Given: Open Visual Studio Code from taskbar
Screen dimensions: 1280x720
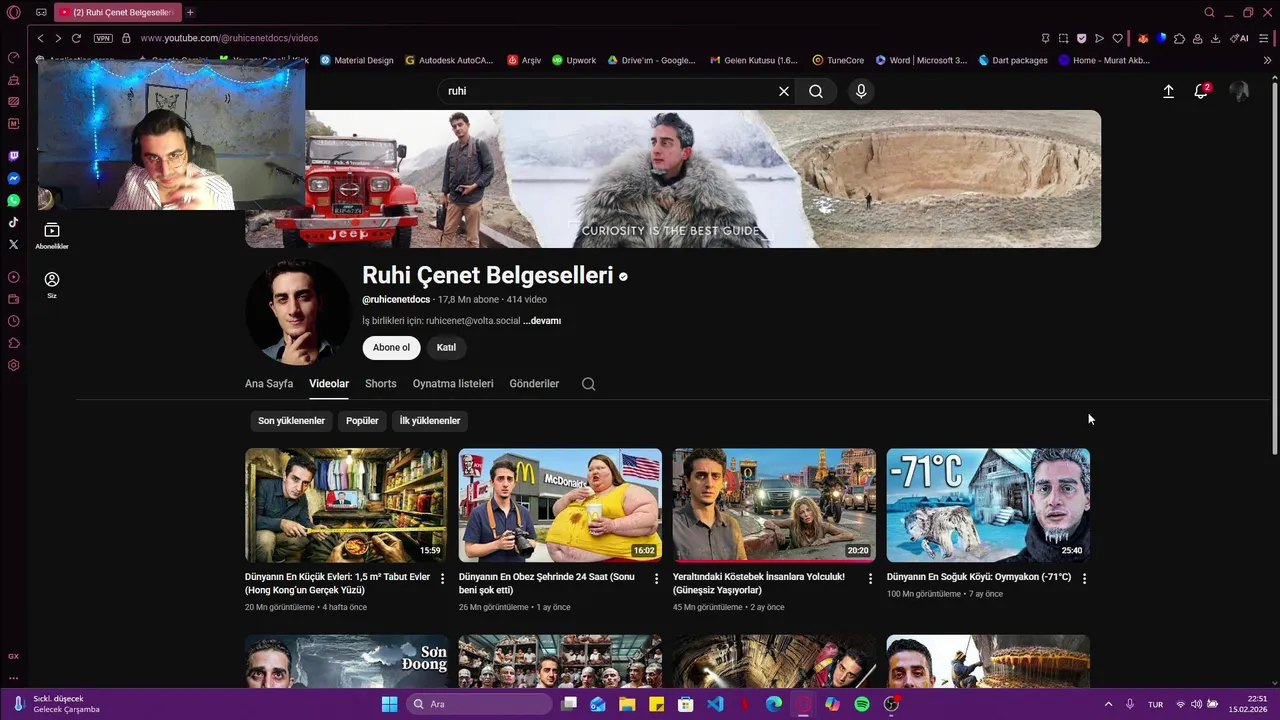Looking at the screenshot, I should pos(715,704).
